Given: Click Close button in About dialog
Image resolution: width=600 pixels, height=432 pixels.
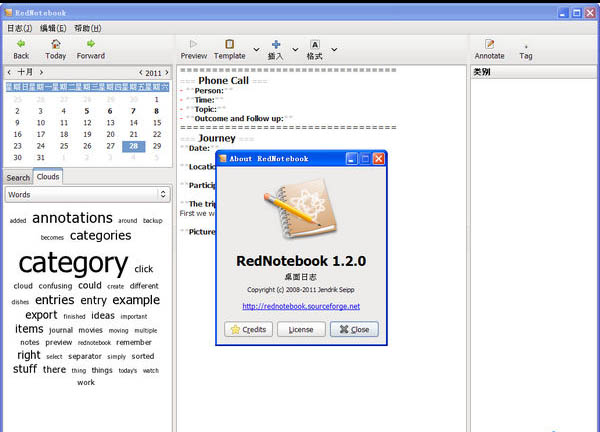Looking at the screenshot, I should click(354, 329).
